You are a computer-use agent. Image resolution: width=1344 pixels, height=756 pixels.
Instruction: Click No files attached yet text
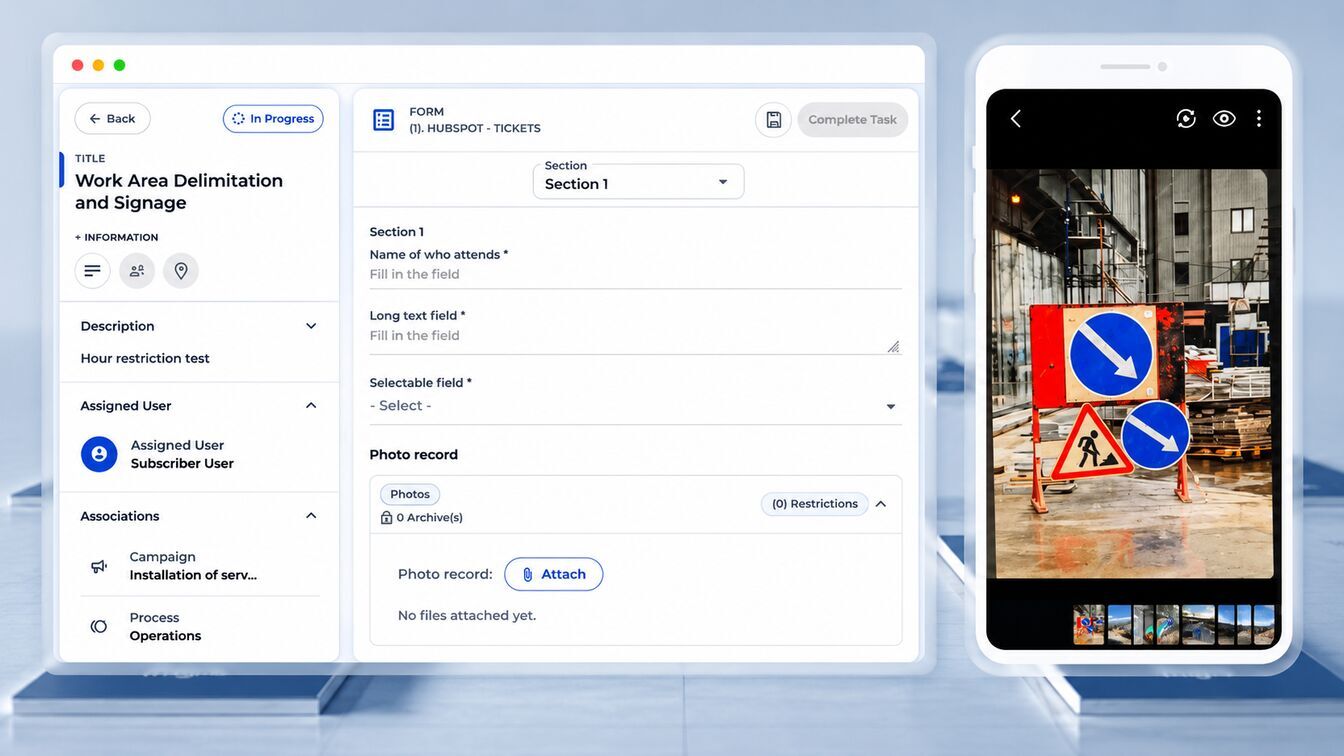click(x=467, y=616)
